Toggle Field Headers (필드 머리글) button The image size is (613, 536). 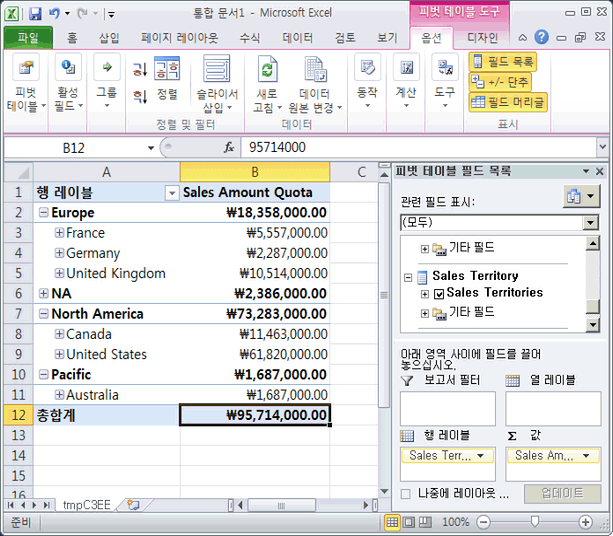pyautogui.click(x=508, y=102)
